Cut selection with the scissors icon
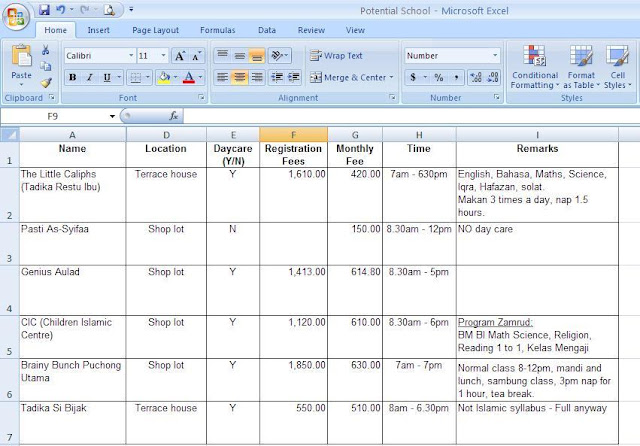This screenshot has height=446, width=640. 45,50
